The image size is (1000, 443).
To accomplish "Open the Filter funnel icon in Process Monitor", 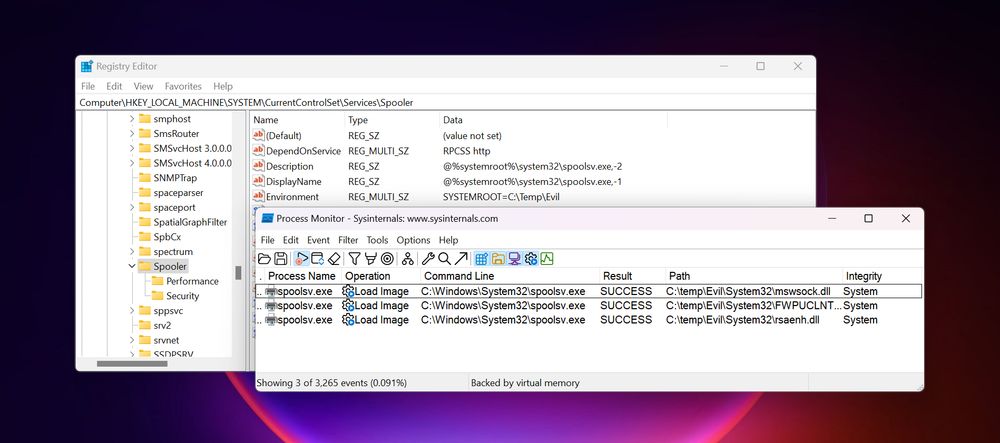I will [x=354, y=259].
